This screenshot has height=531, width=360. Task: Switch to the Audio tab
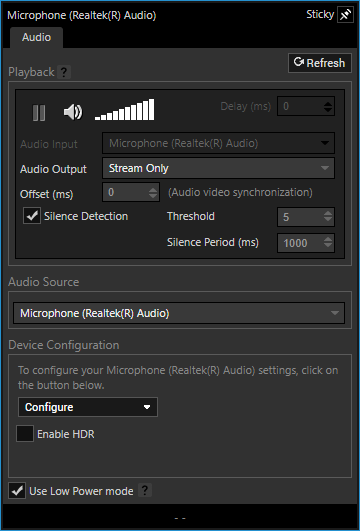pyautogui.click(x=36, y=37)
